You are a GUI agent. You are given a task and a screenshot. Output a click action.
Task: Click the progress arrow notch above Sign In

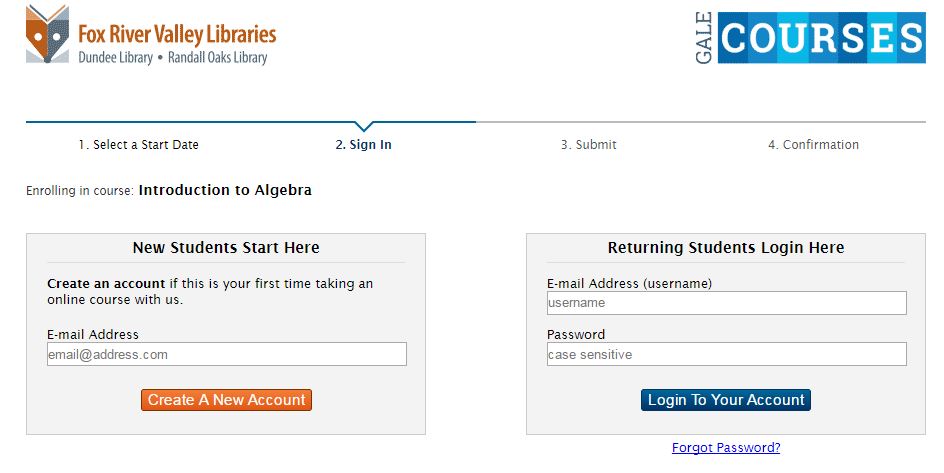364,126
